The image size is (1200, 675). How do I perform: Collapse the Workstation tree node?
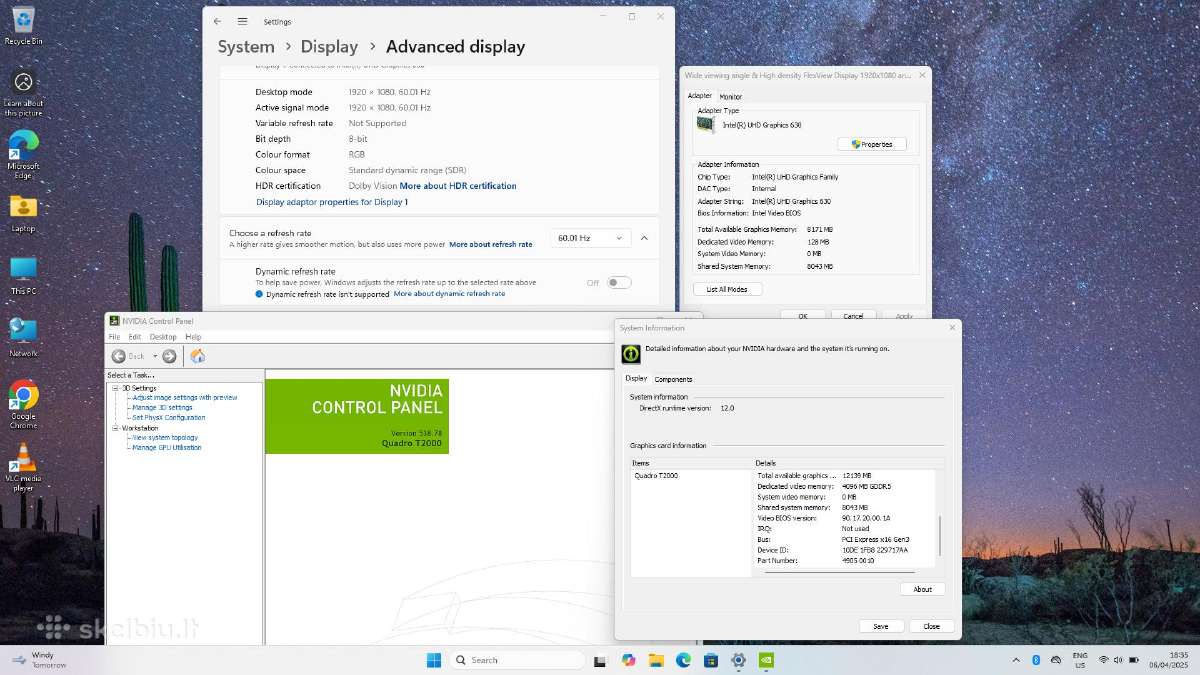point(115,428)
